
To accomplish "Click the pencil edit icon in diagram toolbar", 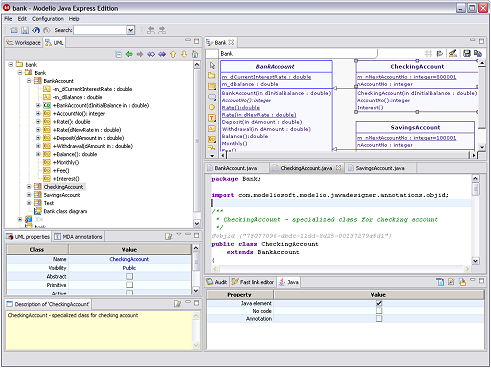I will [x=453, y=53].
